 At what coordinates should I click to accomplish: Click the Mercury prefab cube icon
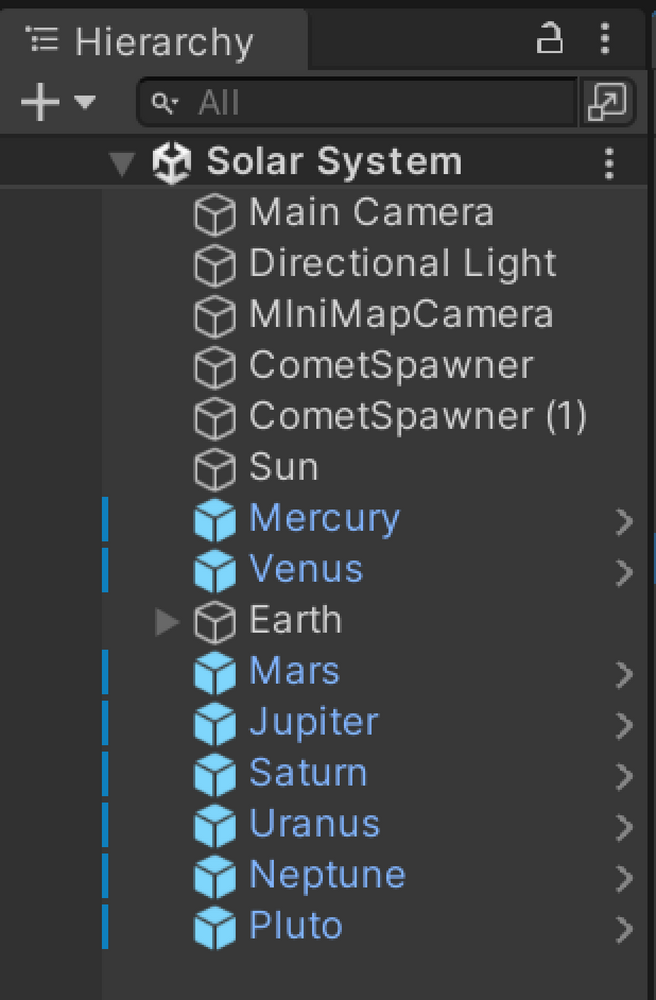[213, 519]
